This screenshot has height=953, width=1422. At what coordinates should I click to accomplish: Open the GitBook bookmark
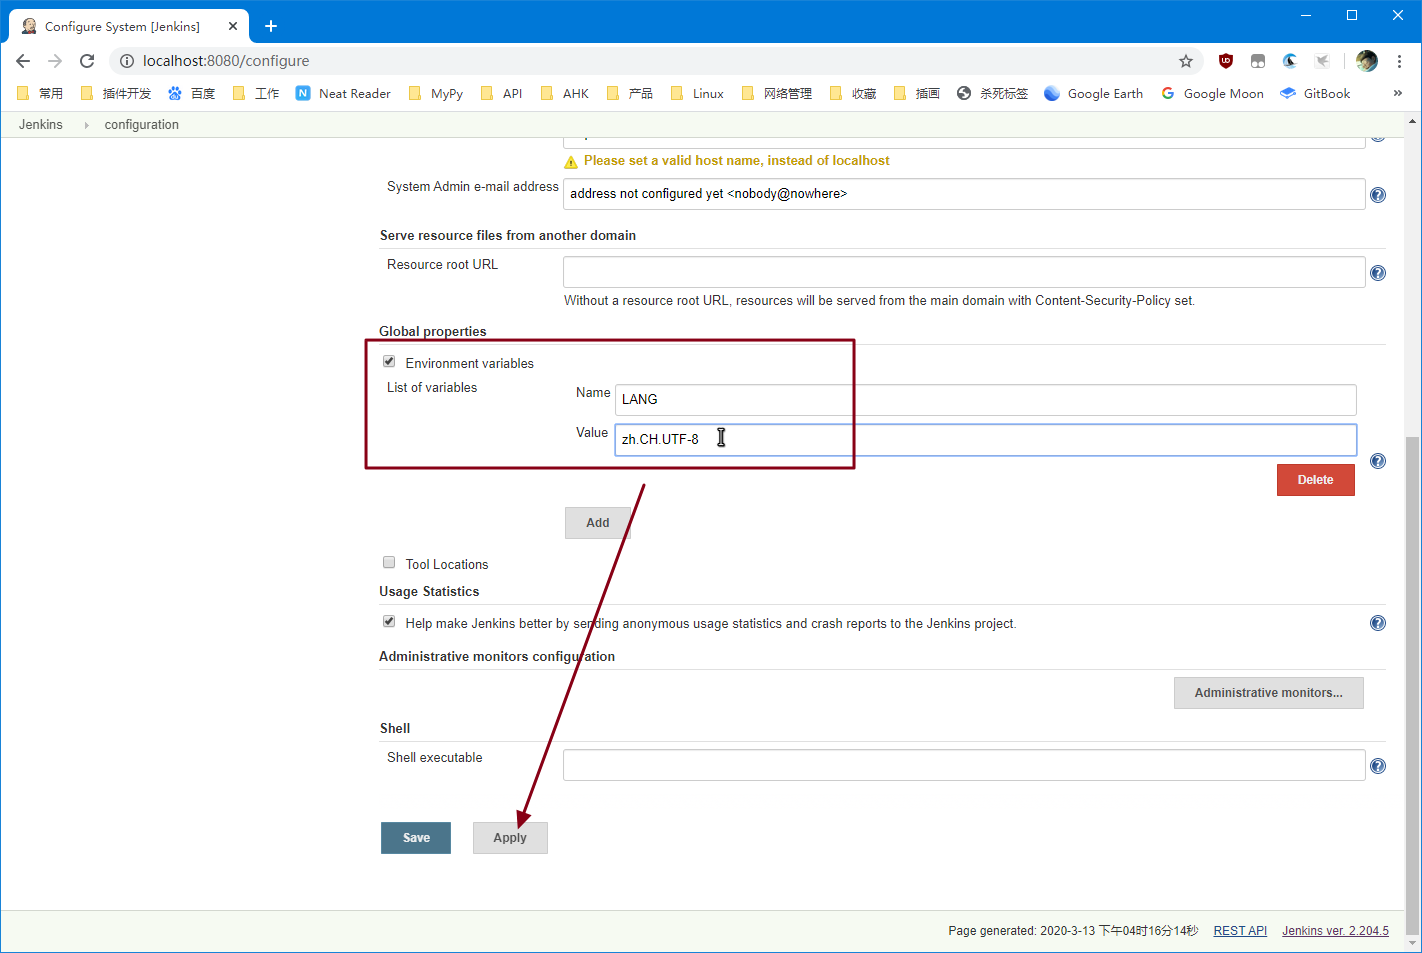point(1315,93)
